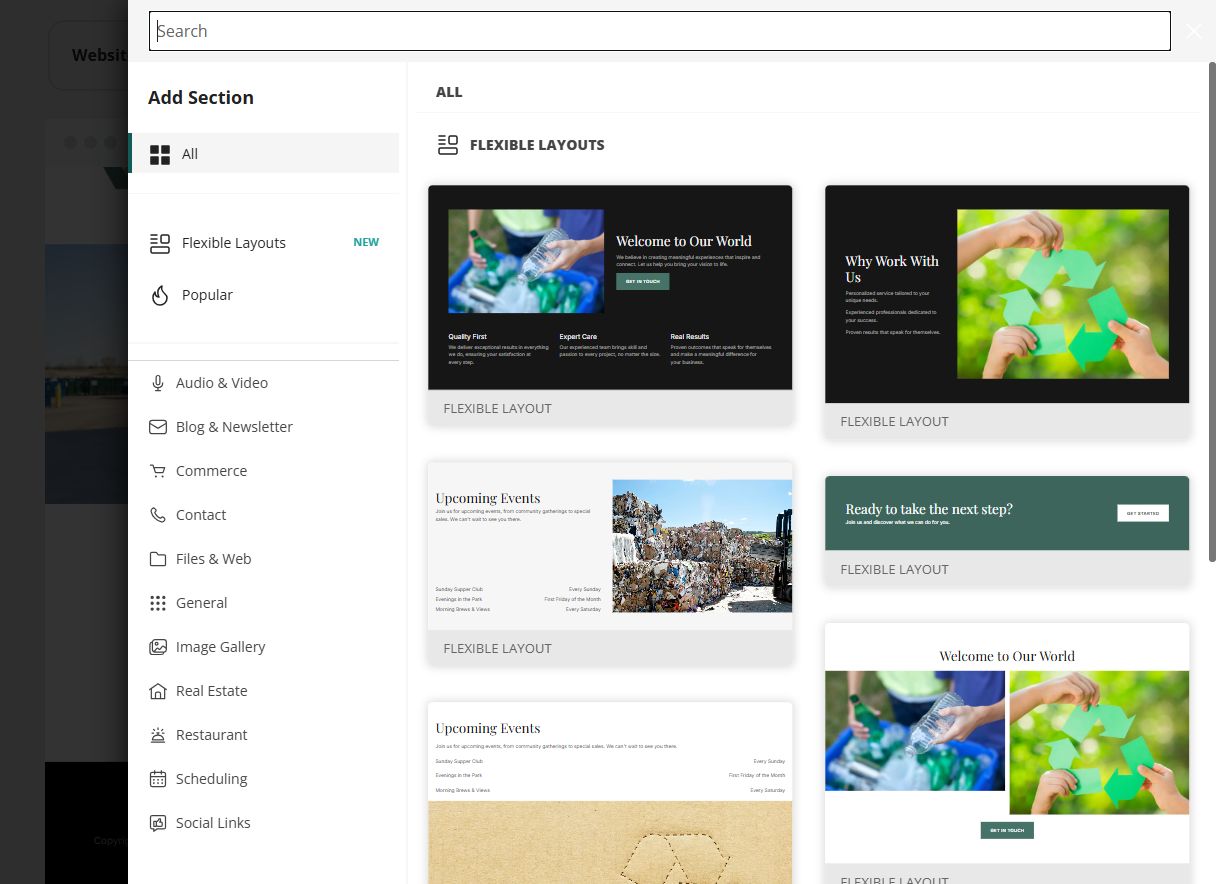1216x884 pixels.
Task: Choose Upcoming Events layout with cardboard image
Action: coord(610,793)
